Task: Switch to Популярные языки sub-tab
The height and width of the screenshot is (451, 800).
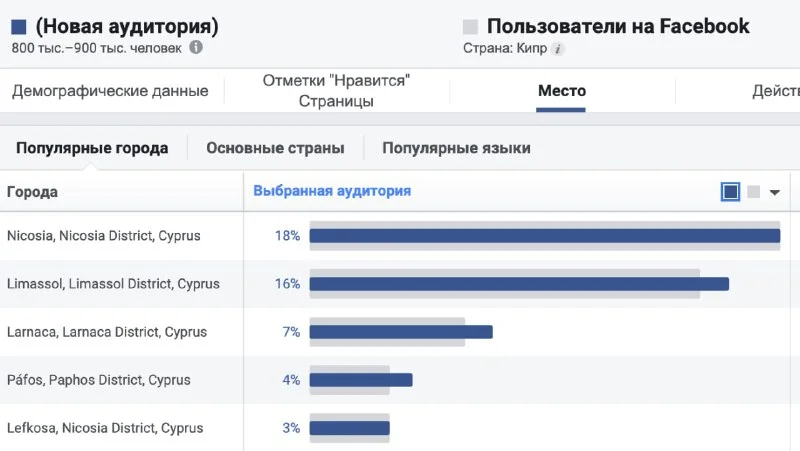Action: pyautogui.click(x=456, y=148)
